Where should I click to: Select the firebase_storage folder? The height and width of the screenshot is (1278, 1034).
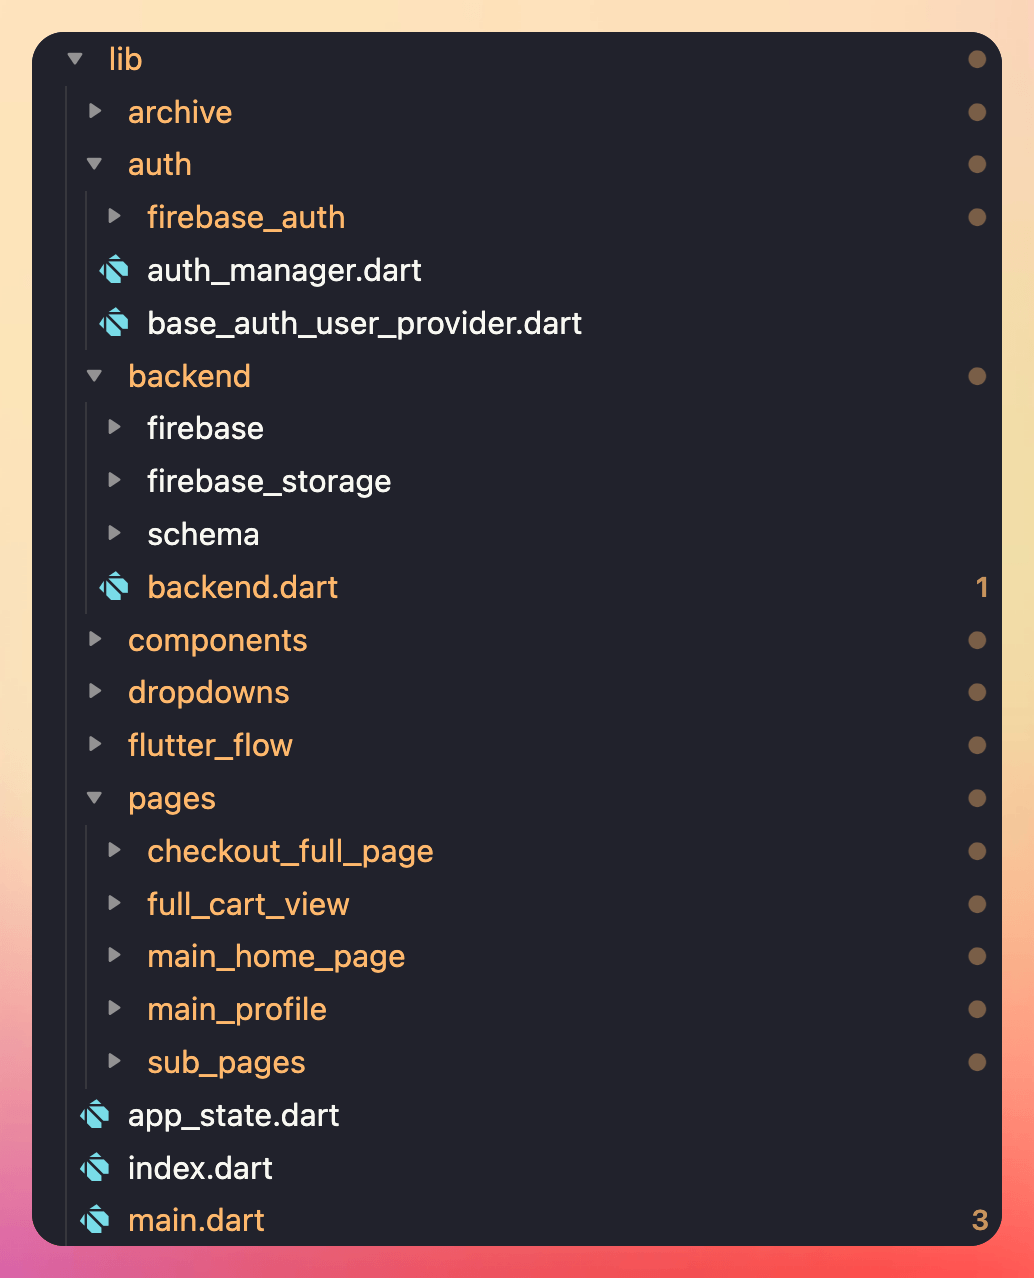269,480
